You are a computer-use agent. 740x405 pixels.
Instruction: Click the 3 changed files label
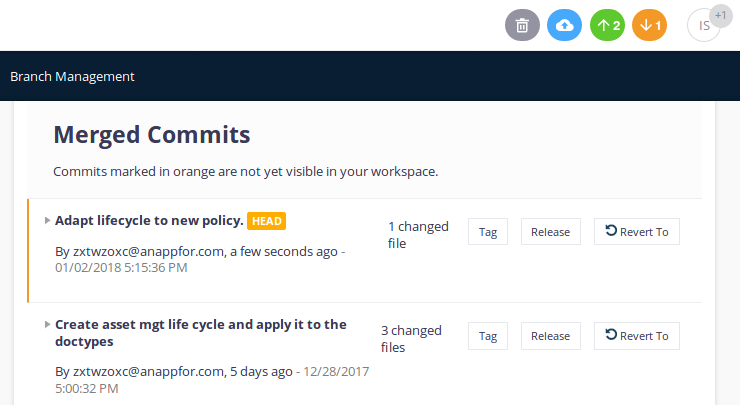tap(411, 339)
